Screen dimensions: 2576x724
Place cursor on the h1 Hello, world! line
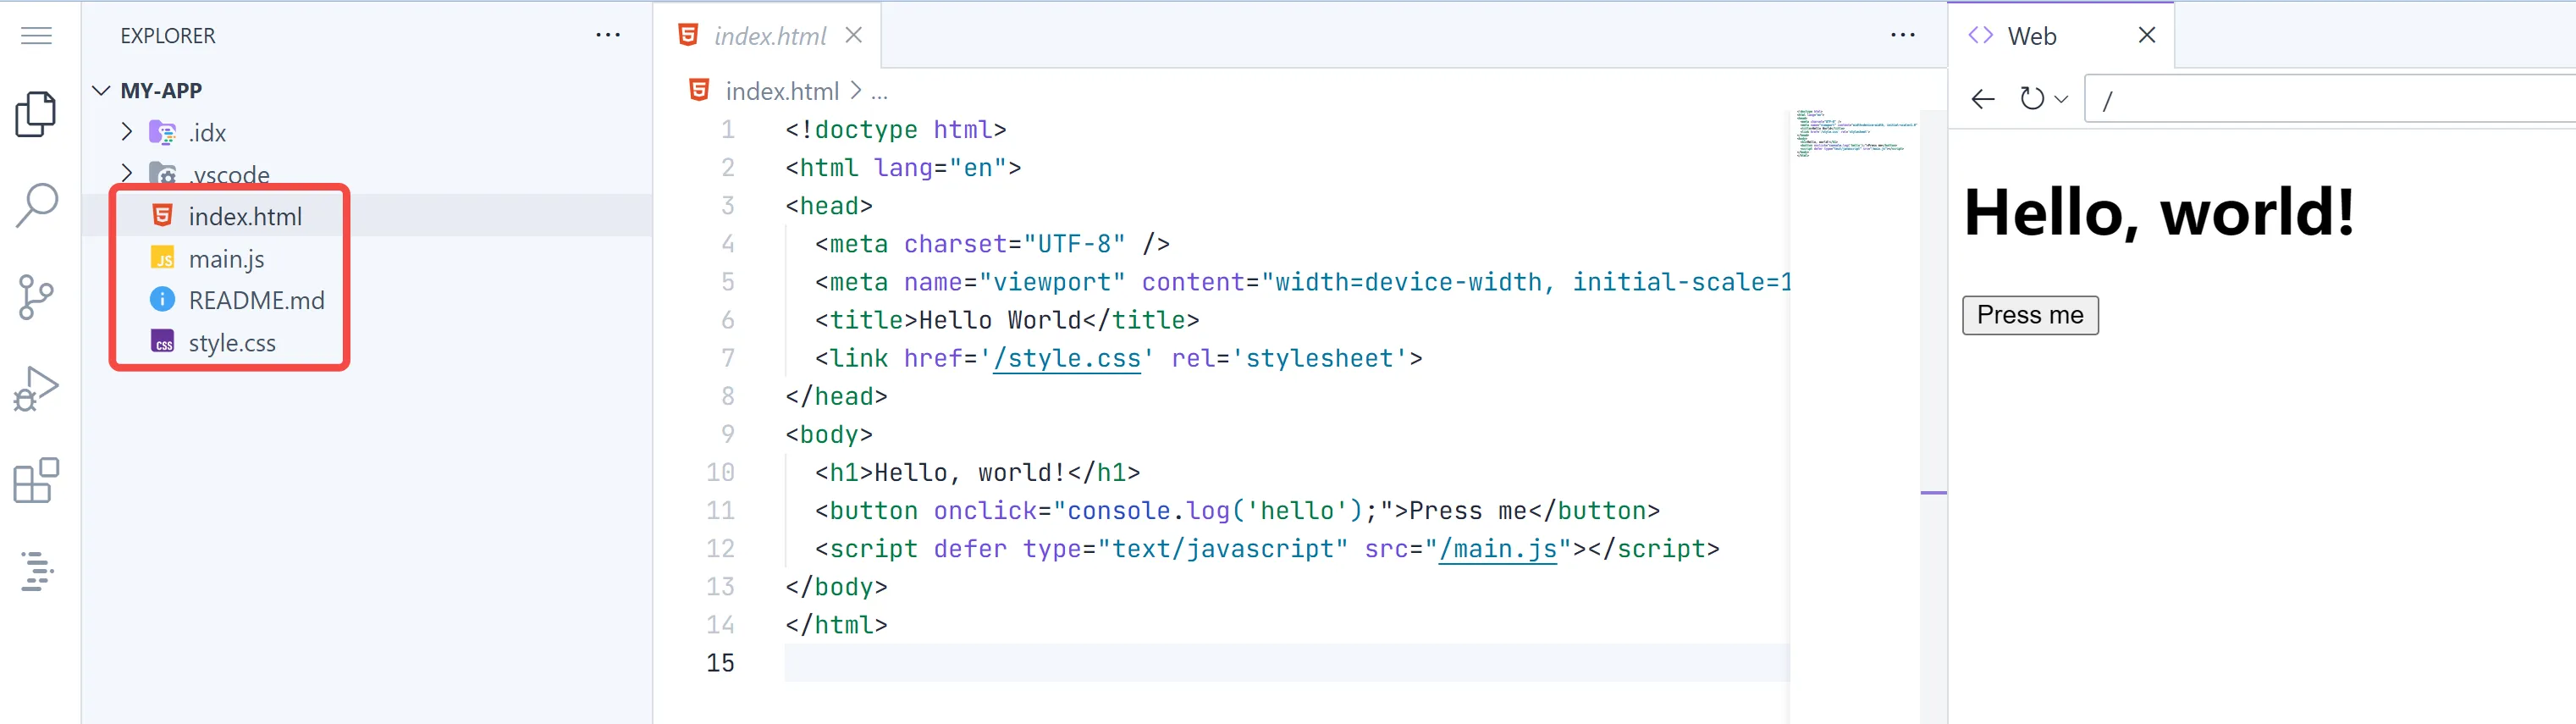tap(977, 473)
